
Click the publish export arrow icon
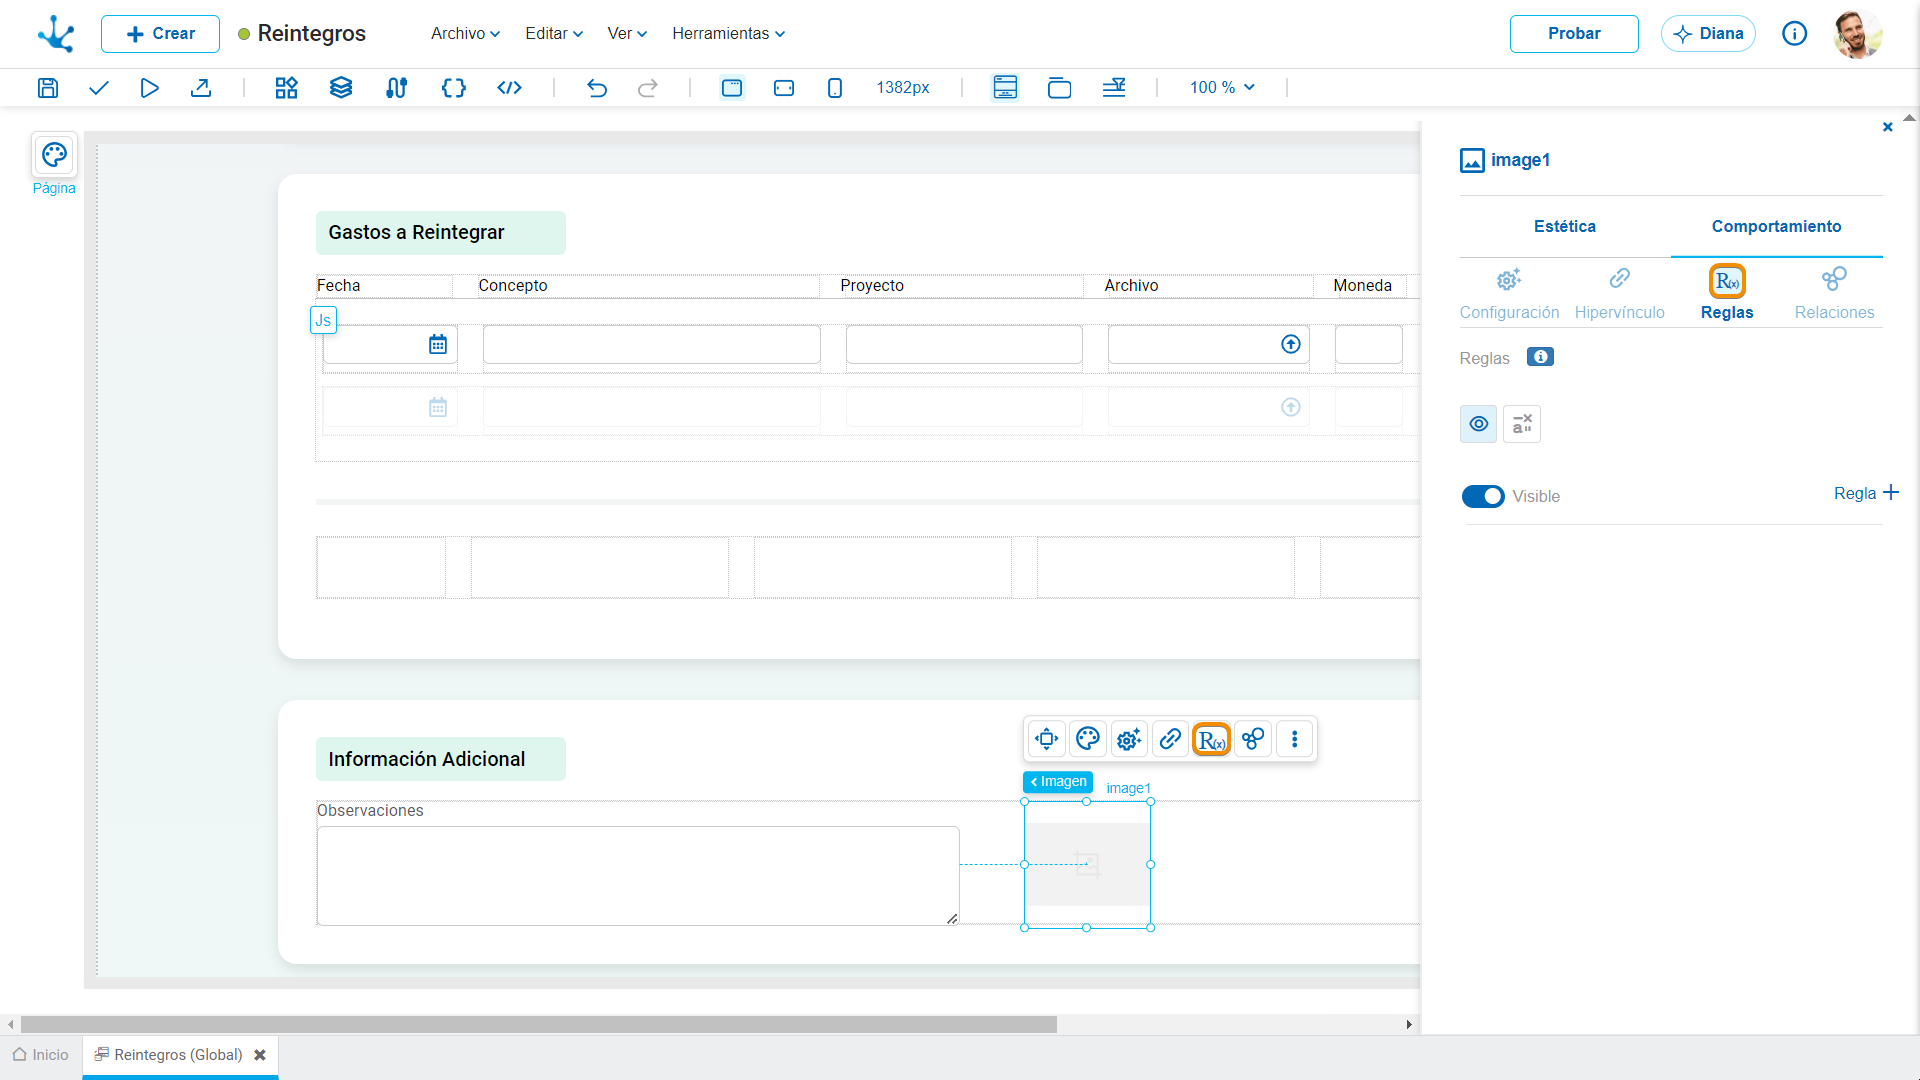tap(201, 88)
